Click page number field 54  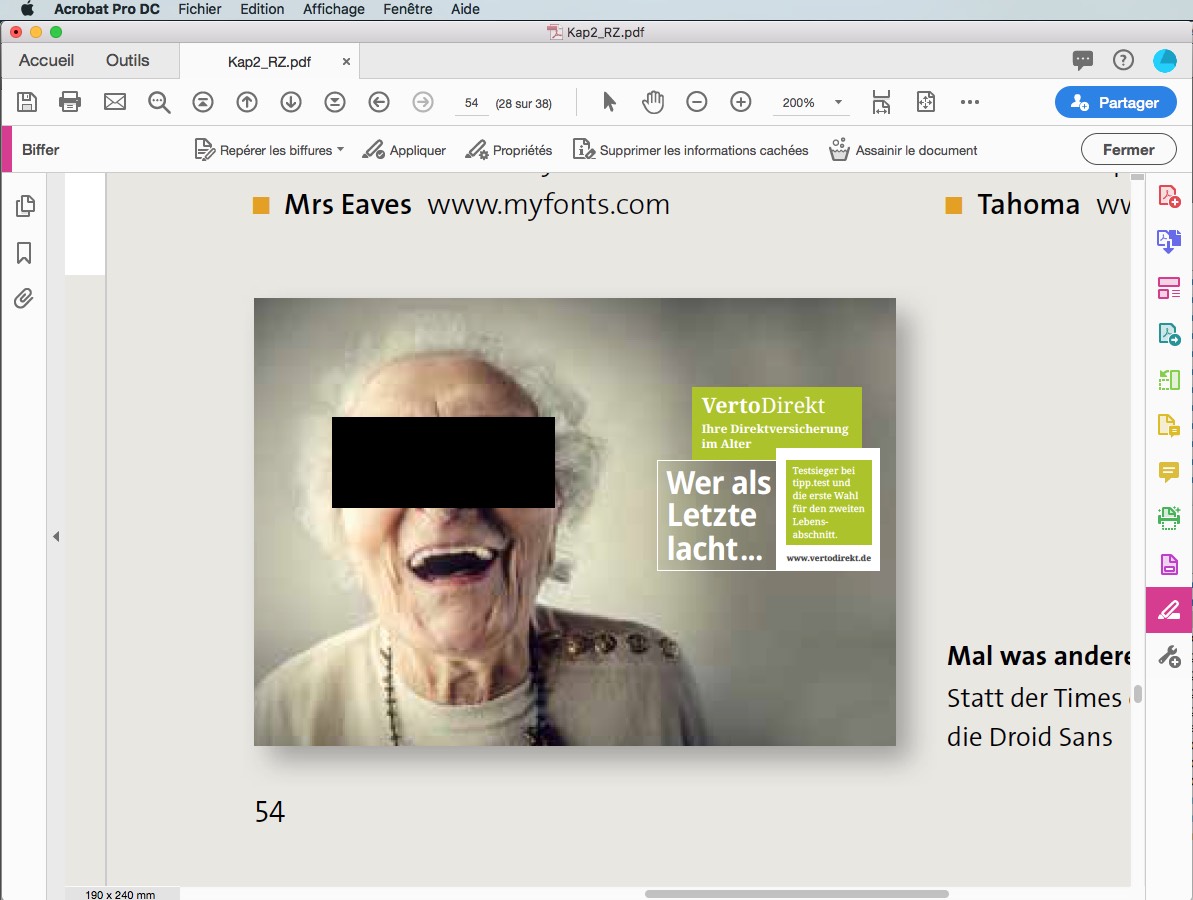click(472, 103)
